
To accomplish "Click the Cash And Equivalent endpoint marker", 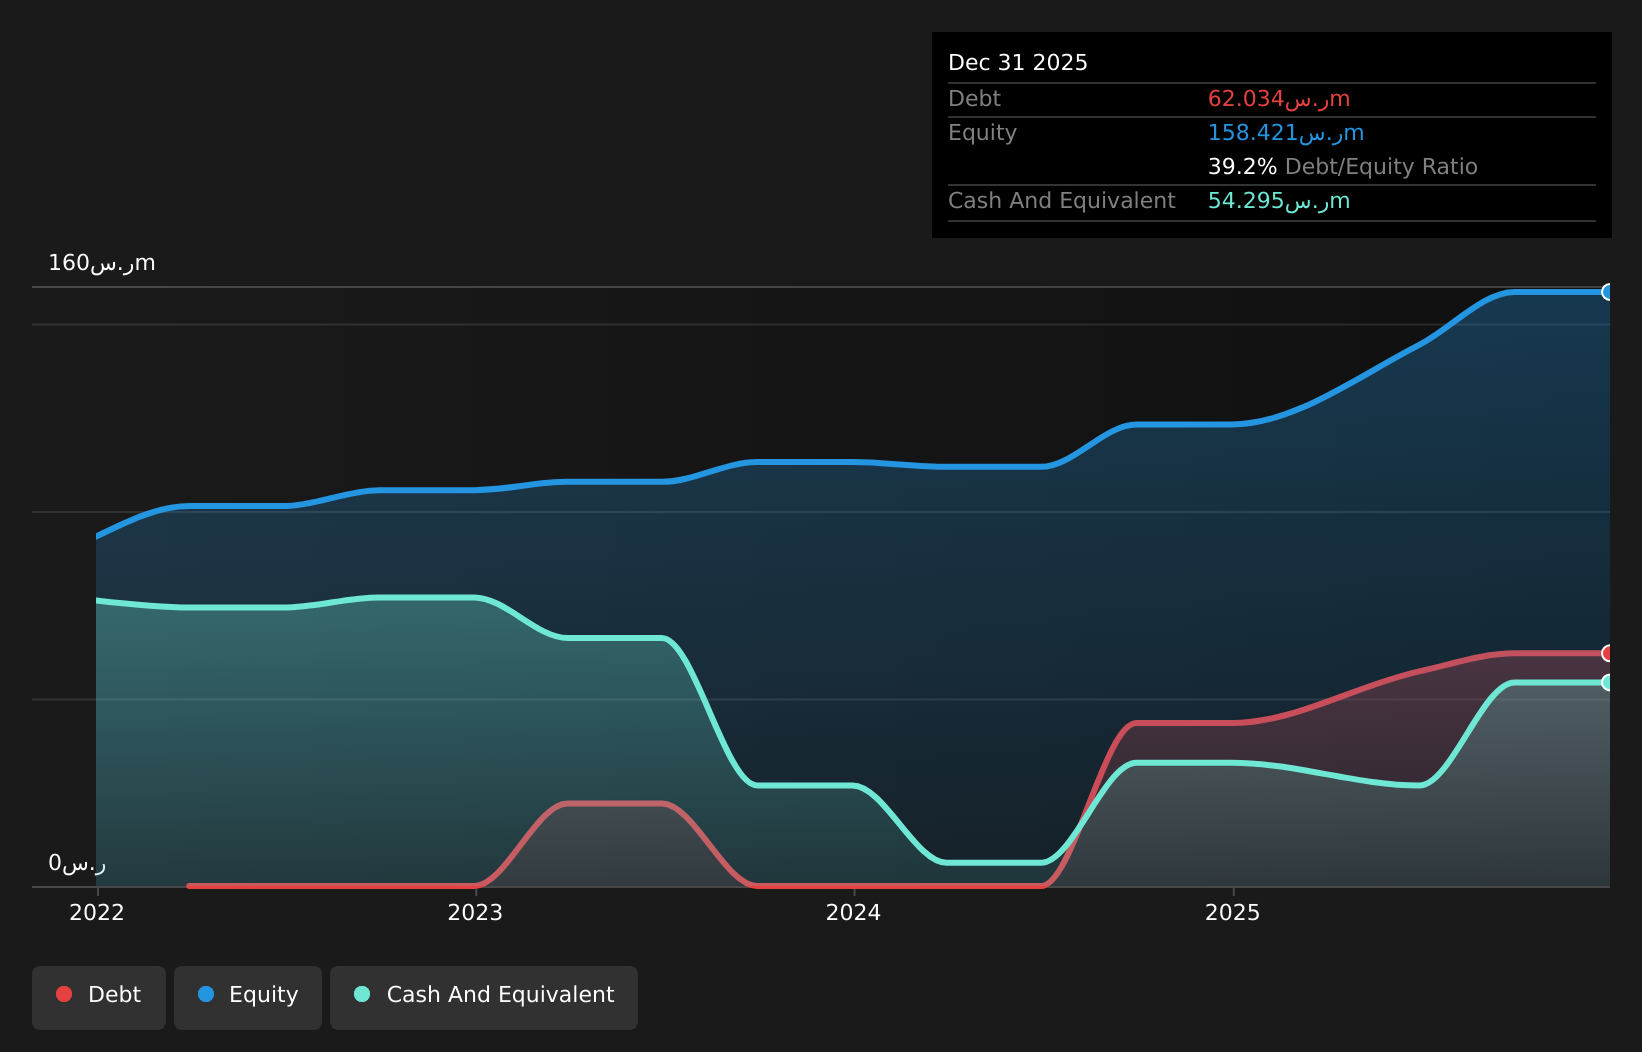I will 1608,682.
